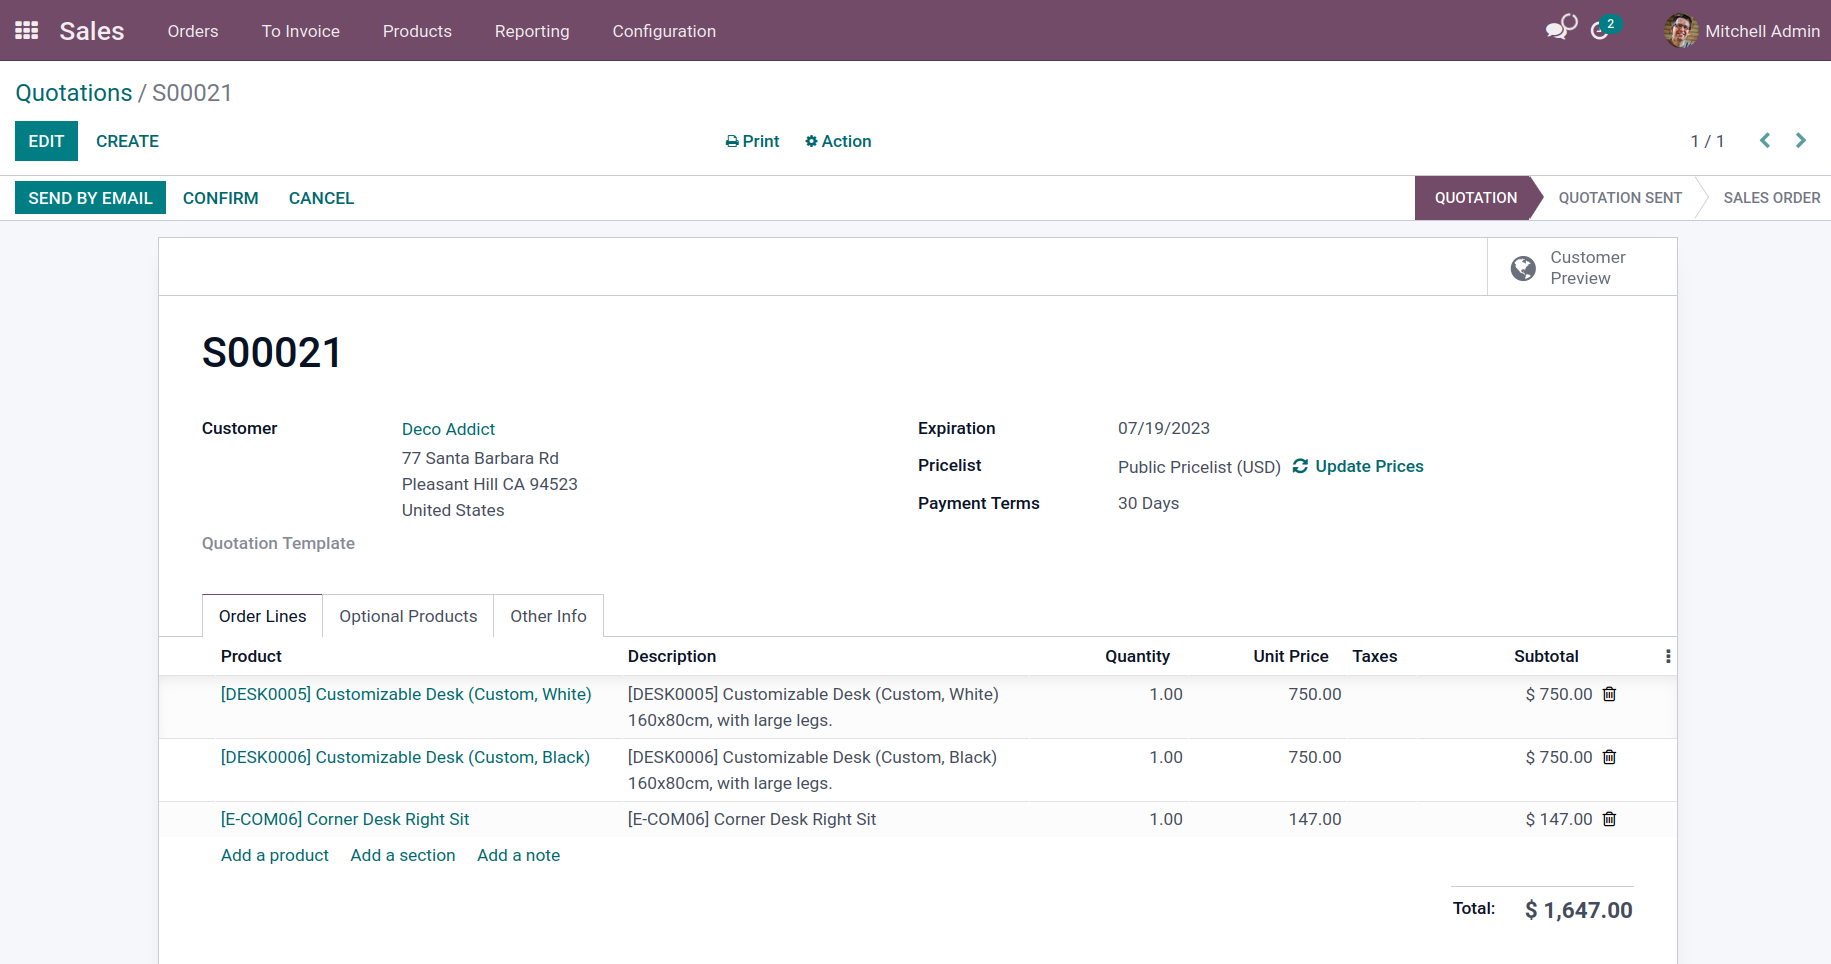This screenshot has width=1831, height=964.
Task: Go to the next record arrow
Action: click(1800, 141)
